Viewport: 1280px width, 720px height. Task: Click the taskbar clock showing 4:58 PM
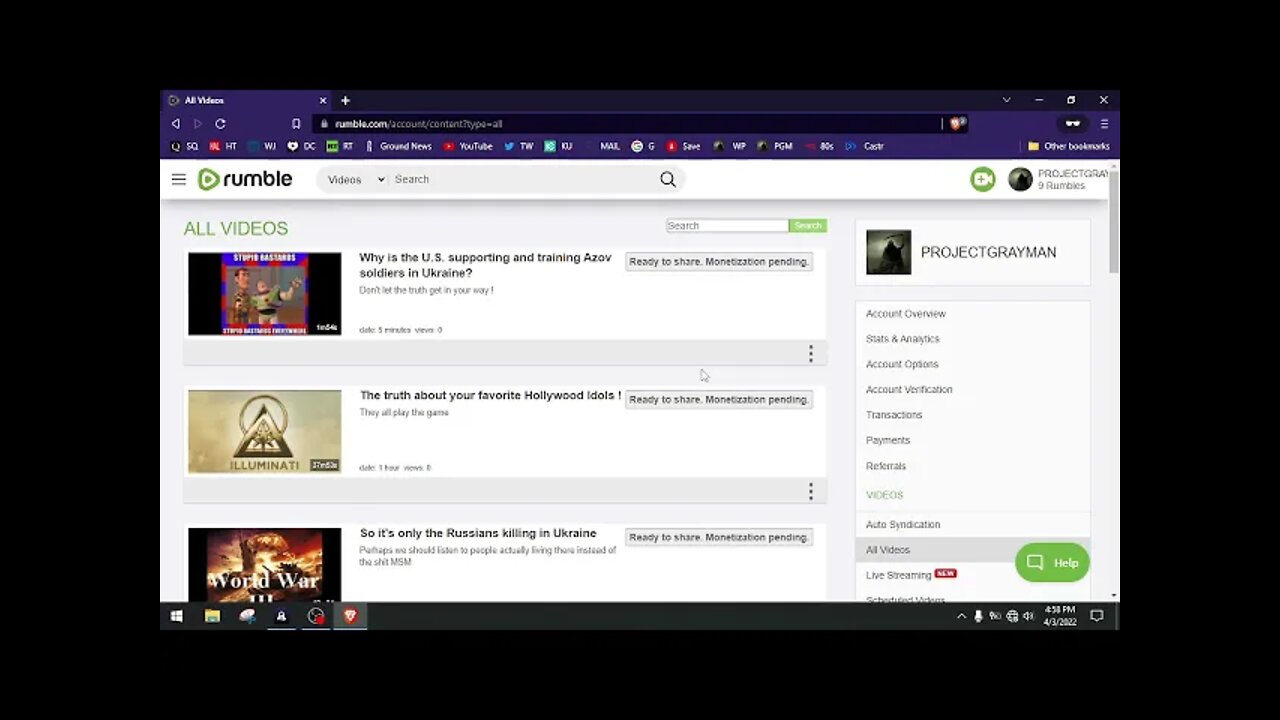coord(1060,616)
